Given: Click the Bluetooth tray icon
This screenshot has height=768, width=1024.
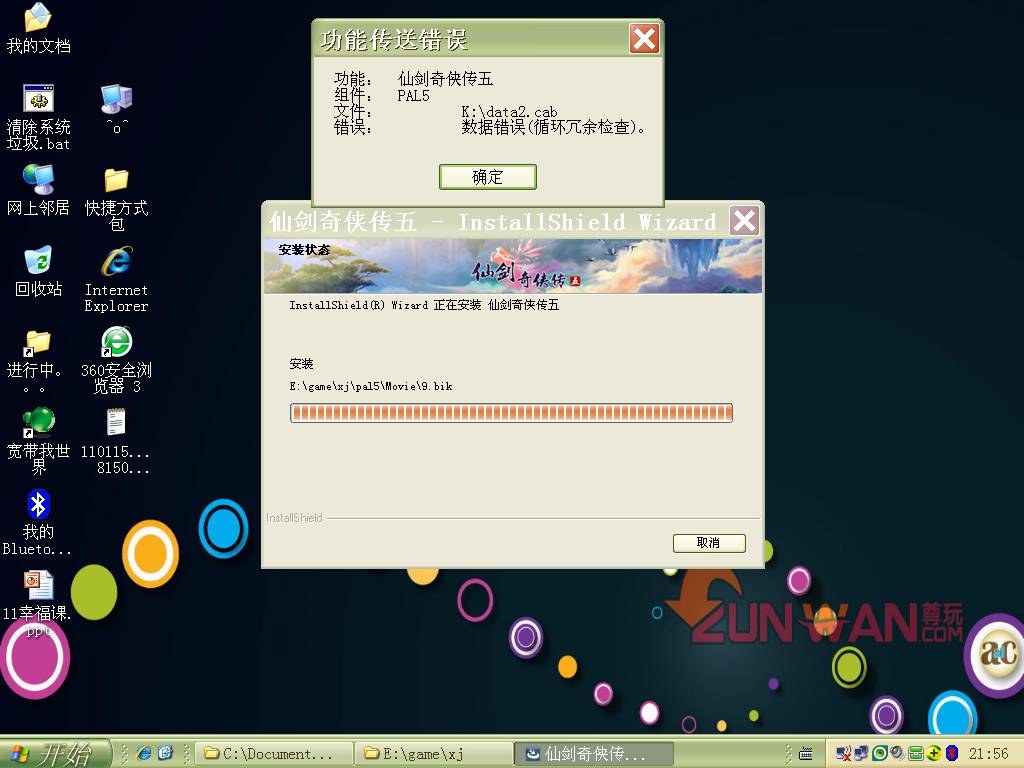Looking at the screenshot, I should (x=952, y=754).
